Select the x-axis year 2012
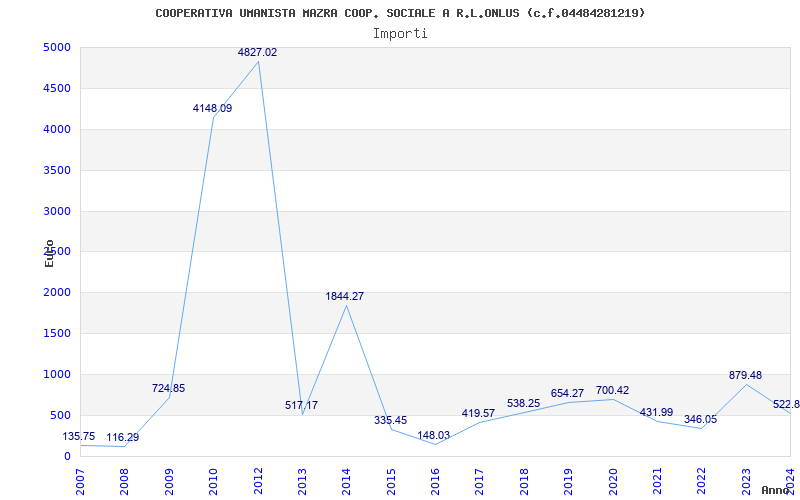The height and width of the screenshot is (500, 800). pyautogui.click(x=258, y=481)
